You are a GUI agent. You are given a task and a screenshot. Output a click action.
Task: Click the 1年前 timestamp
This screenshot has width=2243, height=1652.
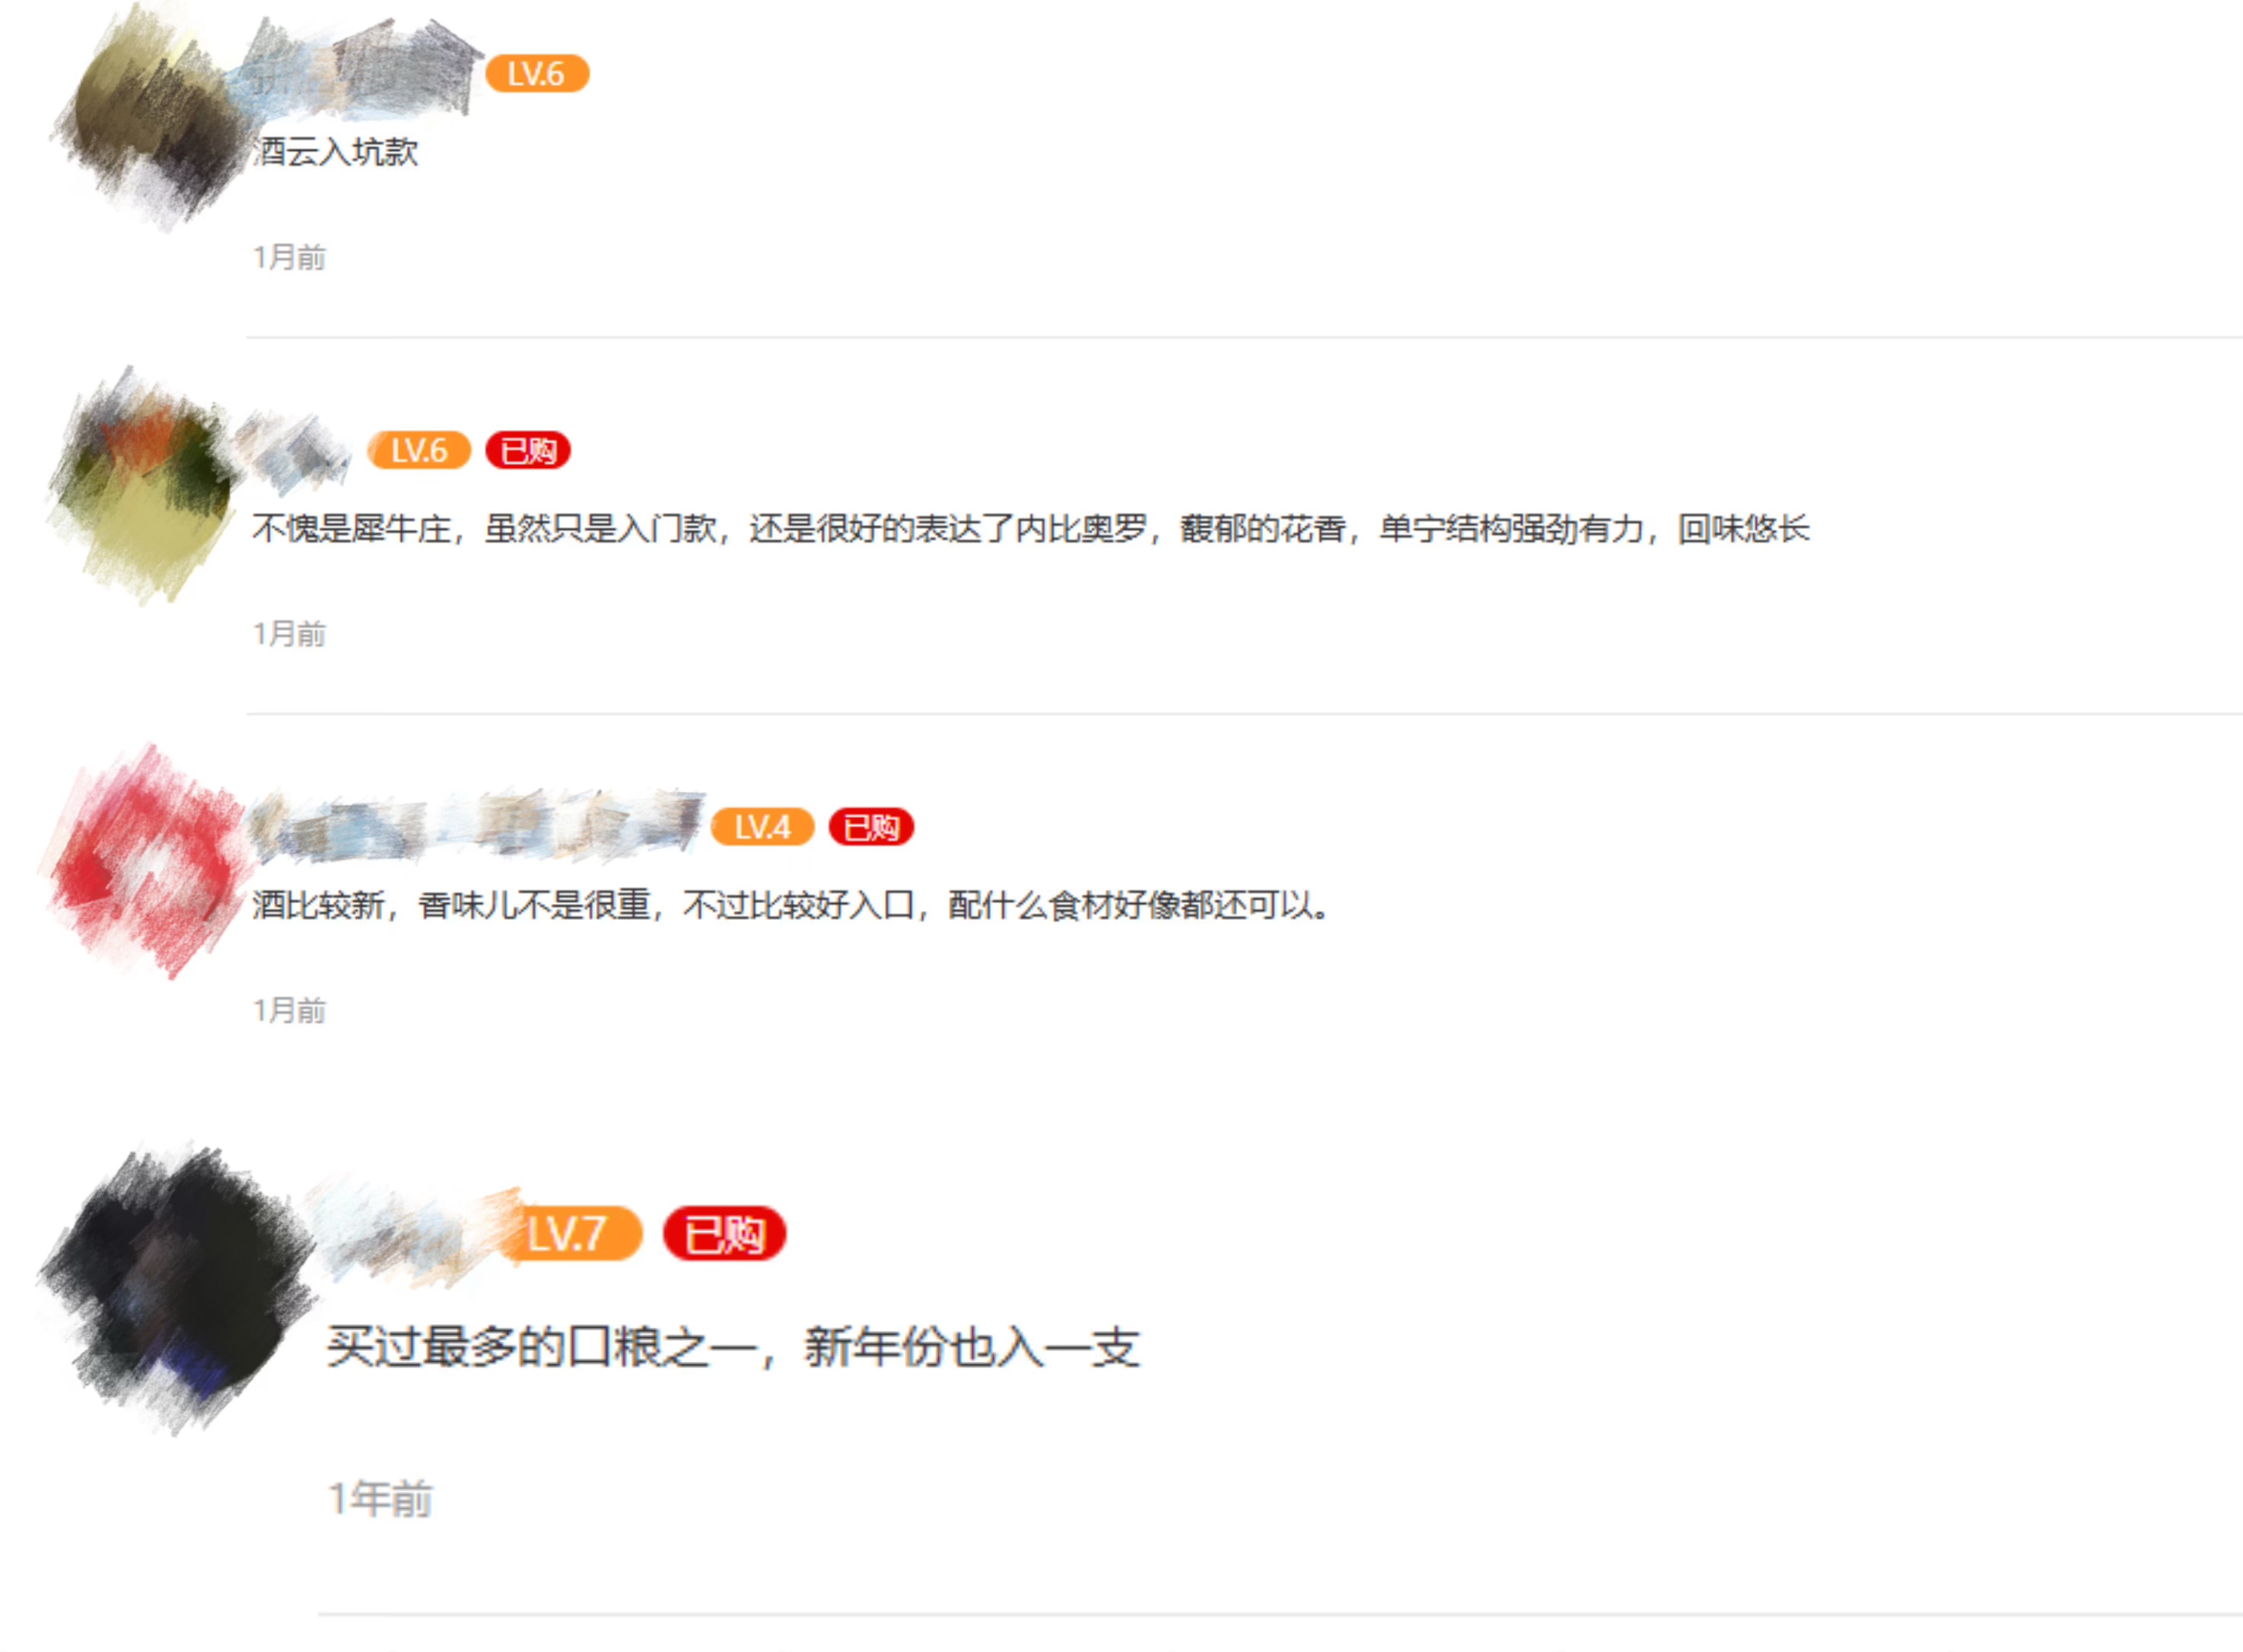tap(381, 1500)
